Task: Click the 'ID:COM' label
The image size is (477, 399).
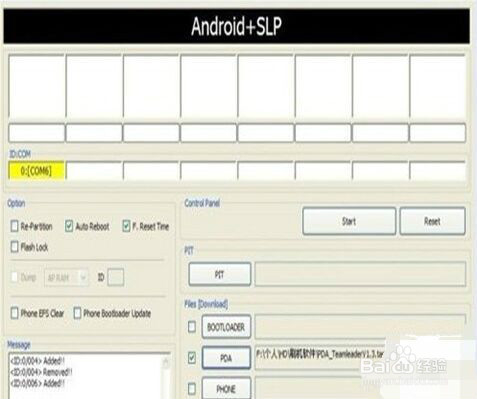Action: pos(20,154)
